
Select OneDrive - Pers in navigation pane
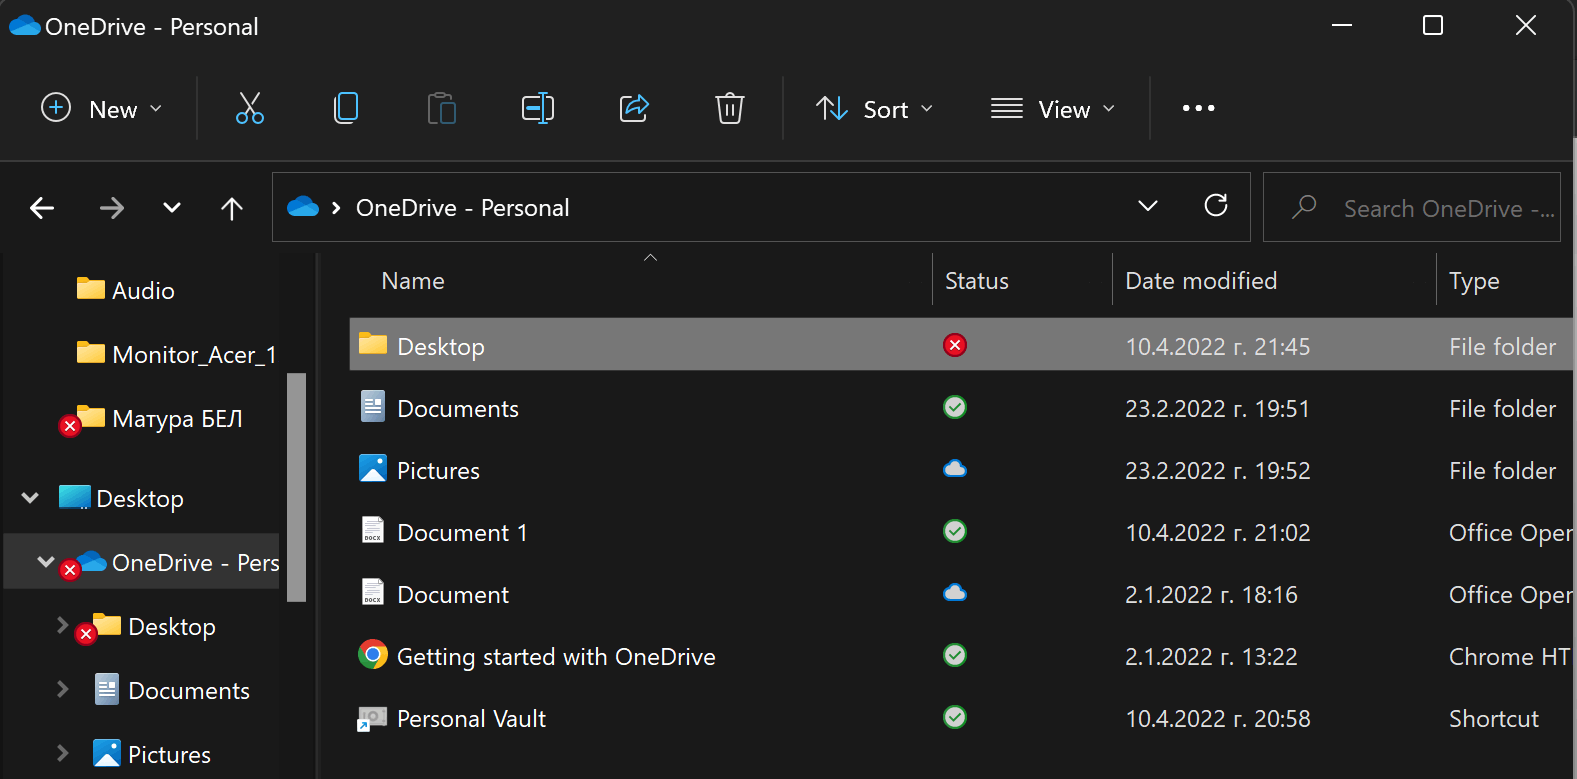[x=195, y=563]
